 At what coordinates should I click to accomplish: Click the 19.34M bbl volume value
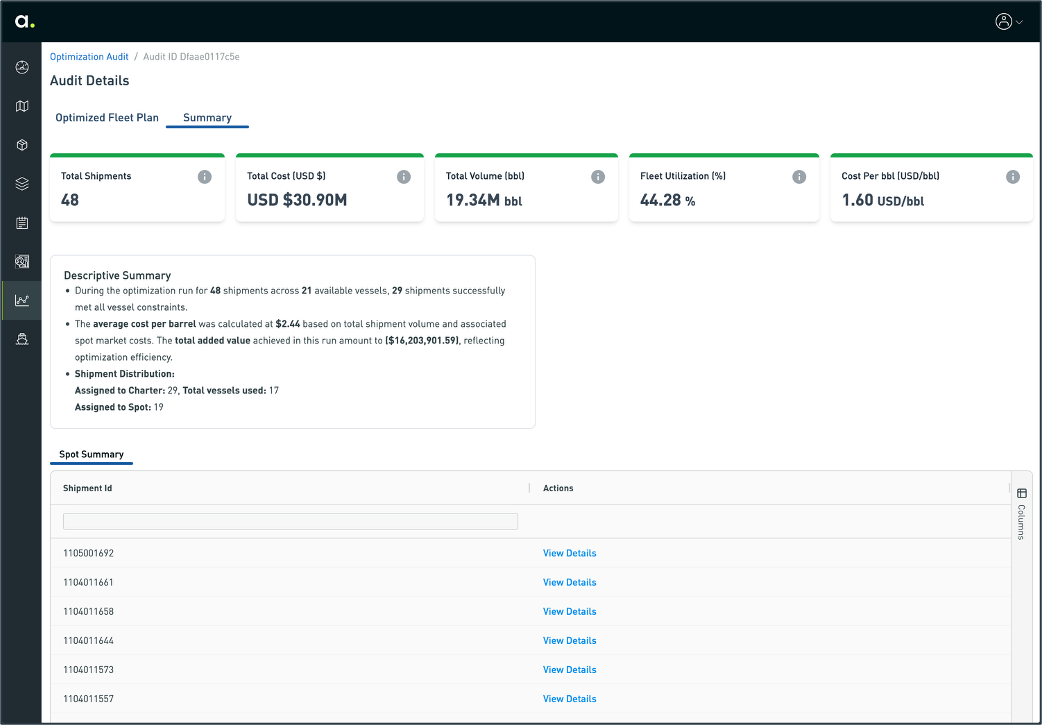pyautogui.click(x=484, y=200)
